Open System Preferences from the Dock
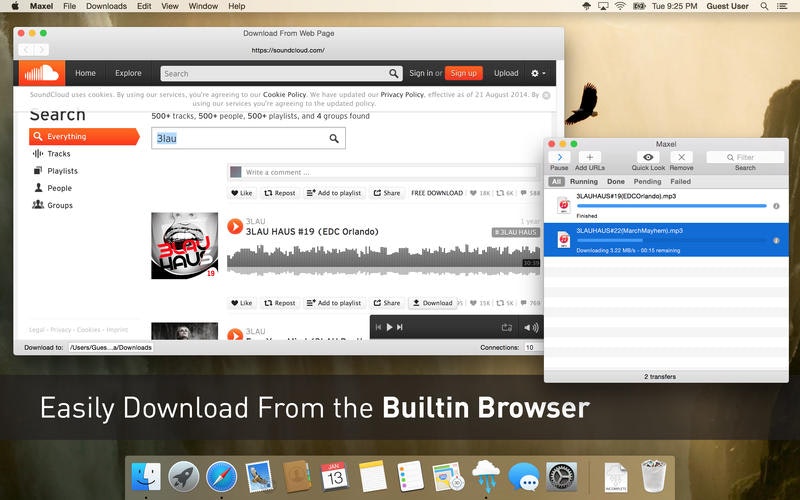Viewport: 800px width, 500px height. pyautogui.click(x=561, y=477)
